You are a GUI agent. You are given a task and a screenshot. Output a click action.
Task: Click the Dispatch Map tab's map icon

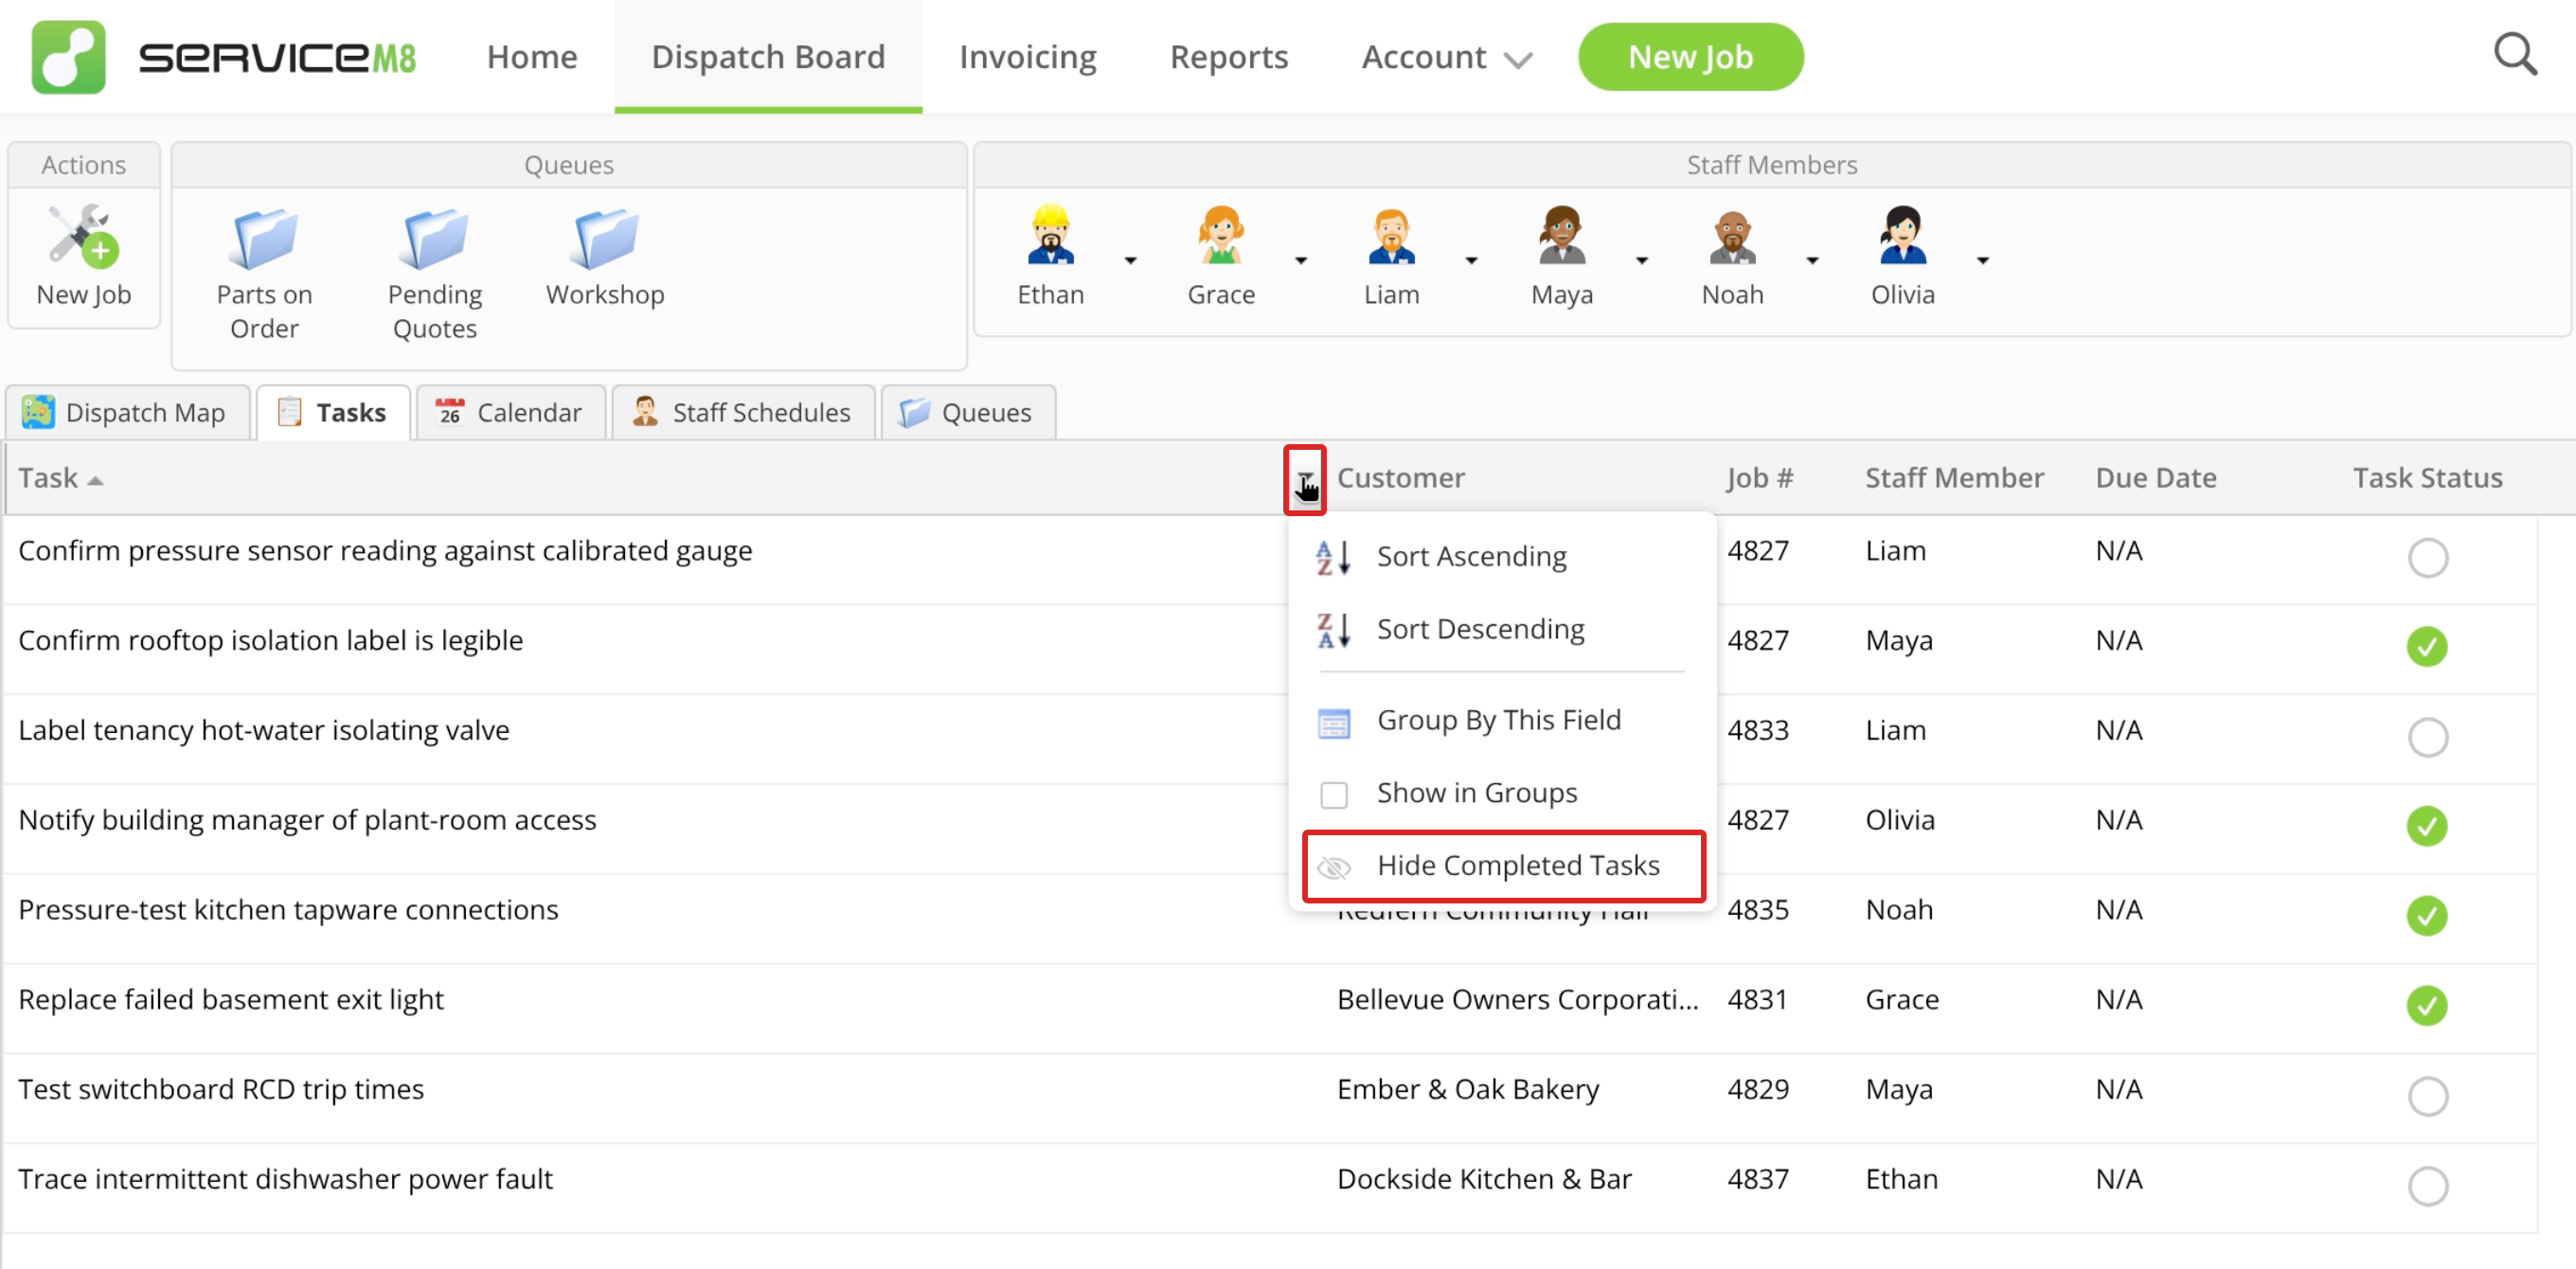(x=38, y=412)
